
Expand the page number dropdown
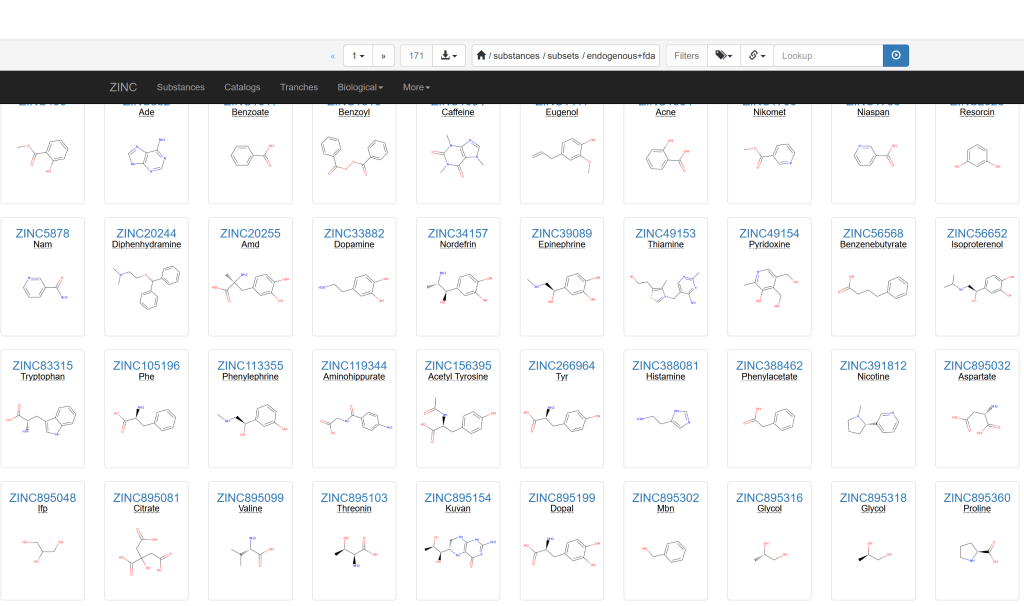pyautogui.click(x=357, y=56)
